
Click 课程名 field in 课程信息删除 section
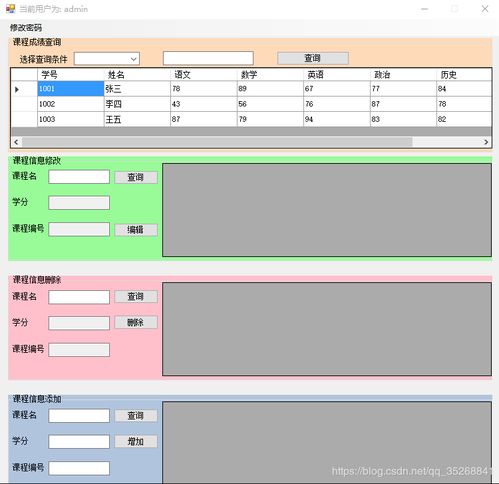point(79,297)
